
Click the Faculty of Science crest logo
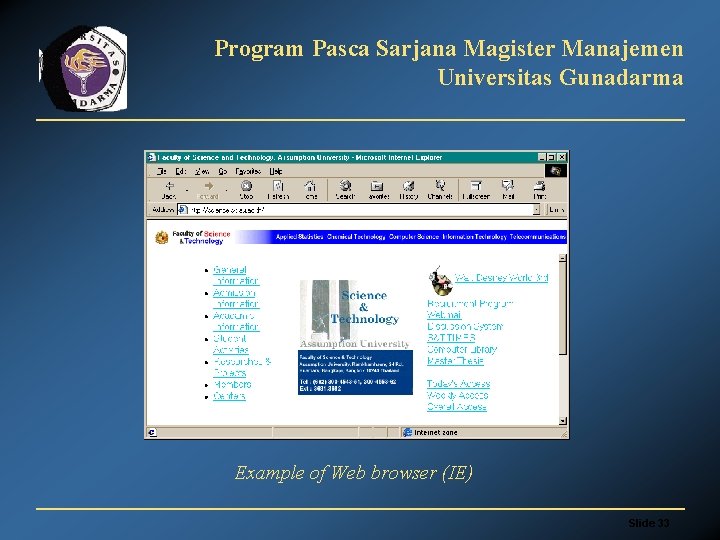click(x=162, y=237)
